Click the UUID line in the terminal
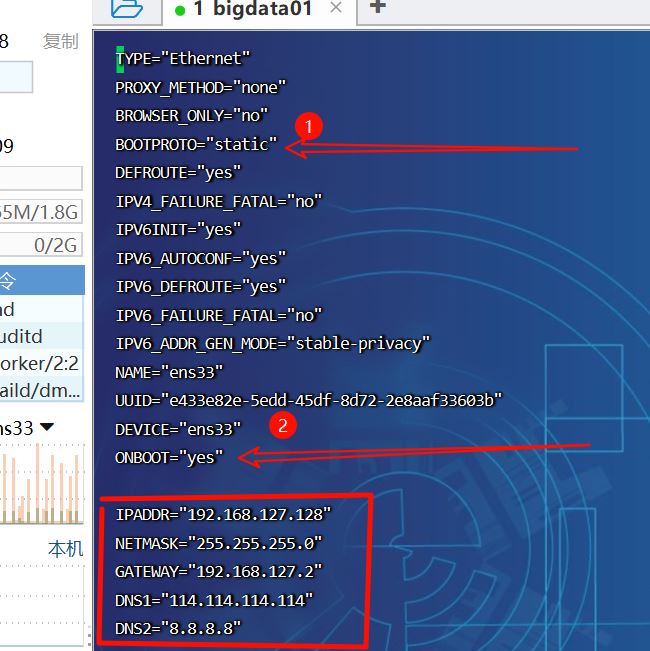This screenshot has height=651, width=650. [x=309, y=401]
